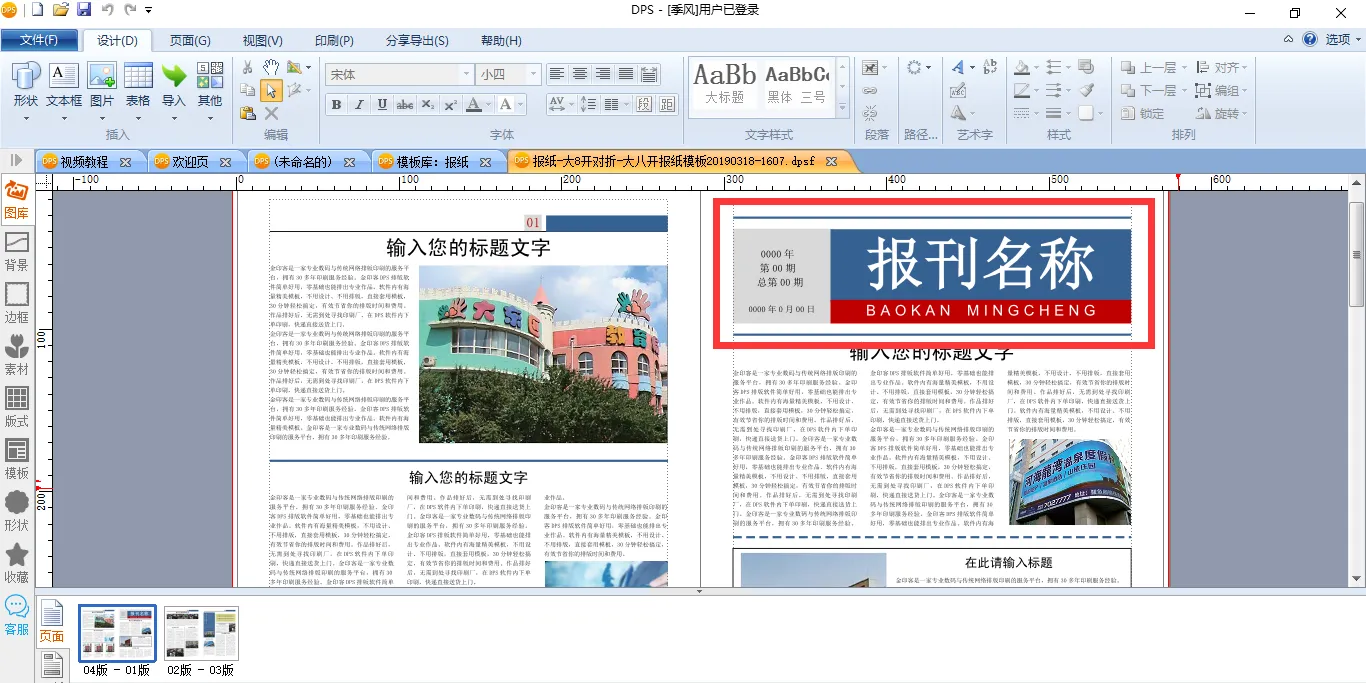Screen dimensions: 1366x683
Task: Select the 02版 - 03版 page thumbnail
Action: [x=201, y=635]
